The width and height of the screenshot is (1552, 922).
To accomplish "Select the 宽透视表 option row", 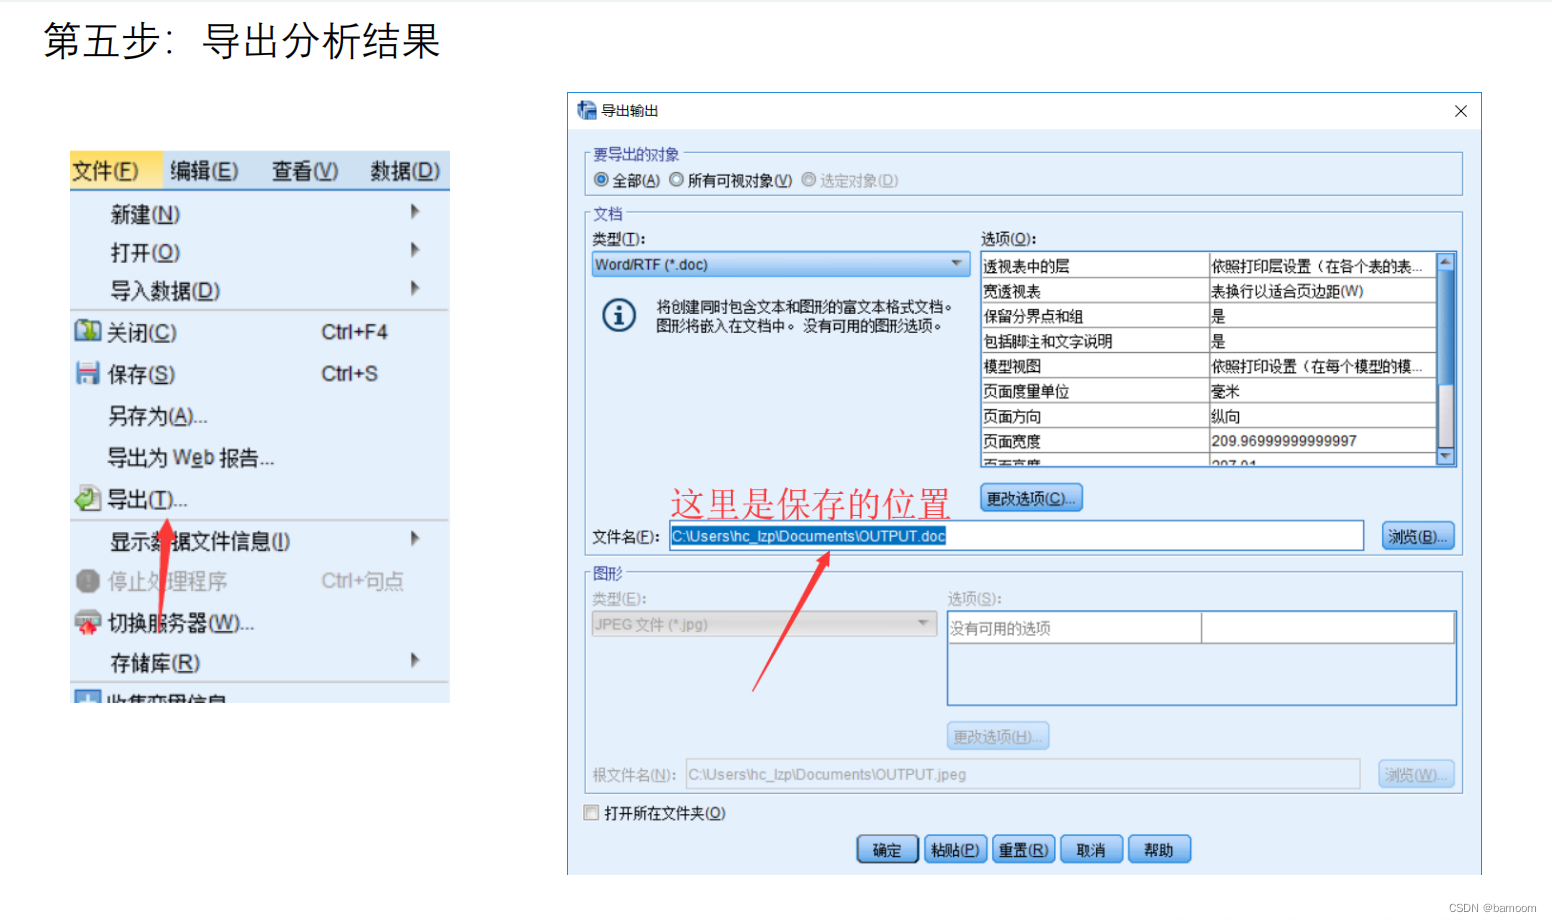I will pos(1208,291).
